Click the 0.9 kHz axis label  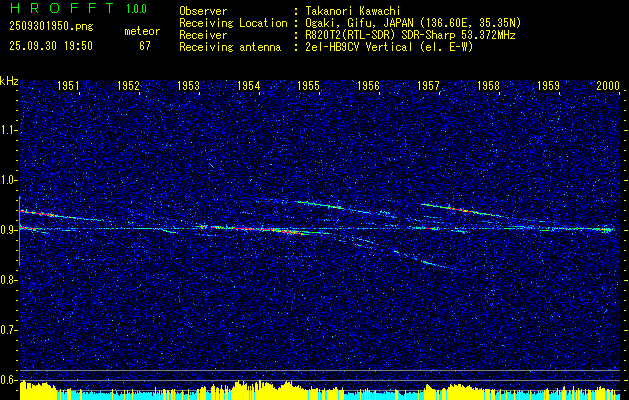click(x=9, y=230)
